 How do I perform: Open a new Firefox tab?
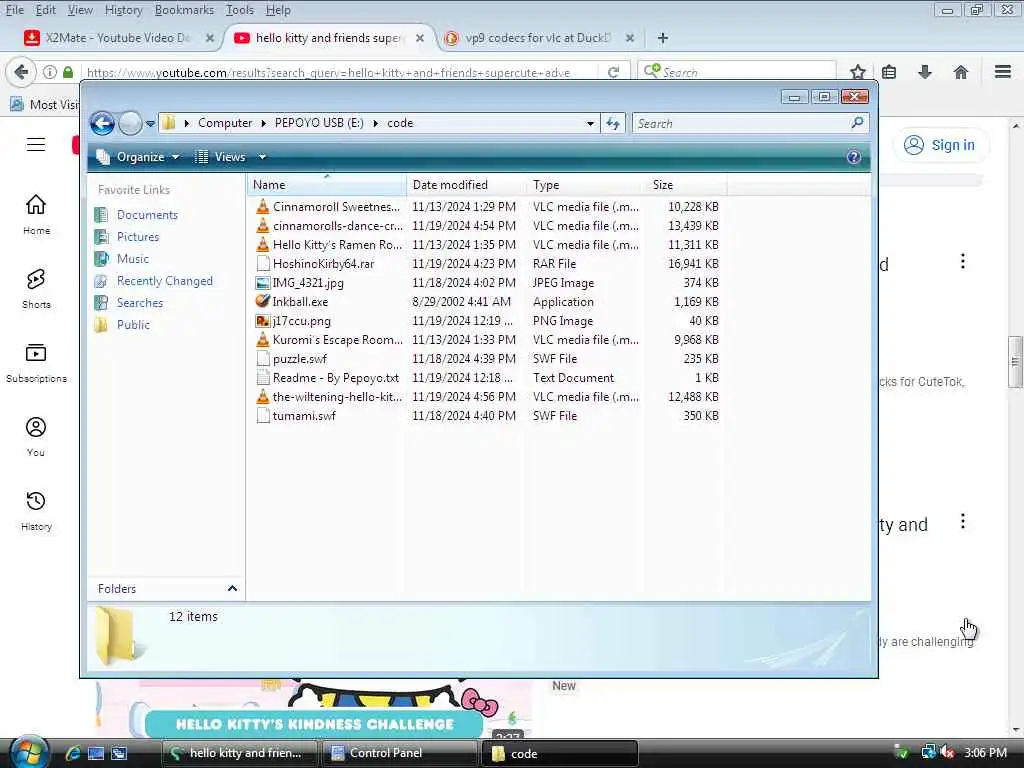click(662, 38)
